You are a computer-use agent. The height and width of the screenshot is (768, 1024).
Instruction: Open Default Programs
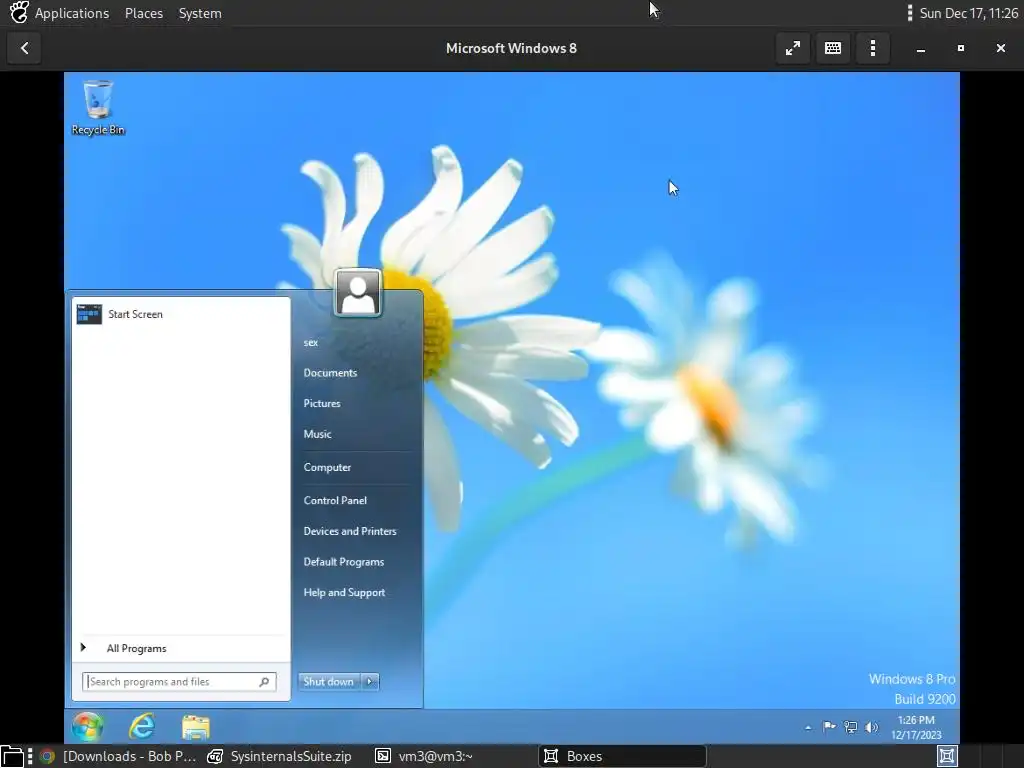coord(344,562)
